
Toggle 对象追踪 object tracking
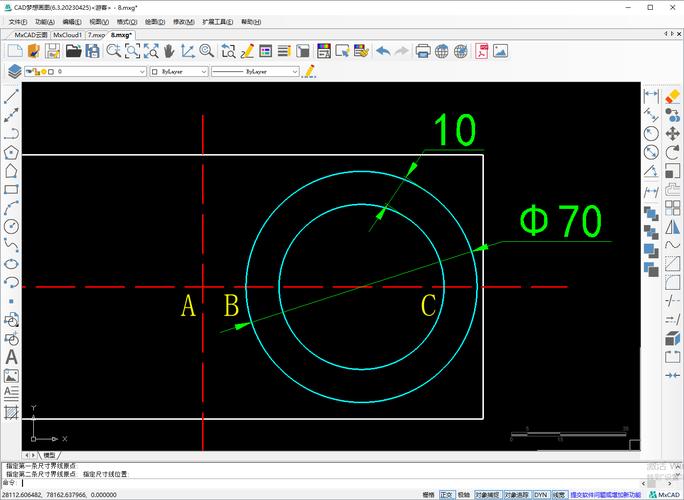click(516, 495)
